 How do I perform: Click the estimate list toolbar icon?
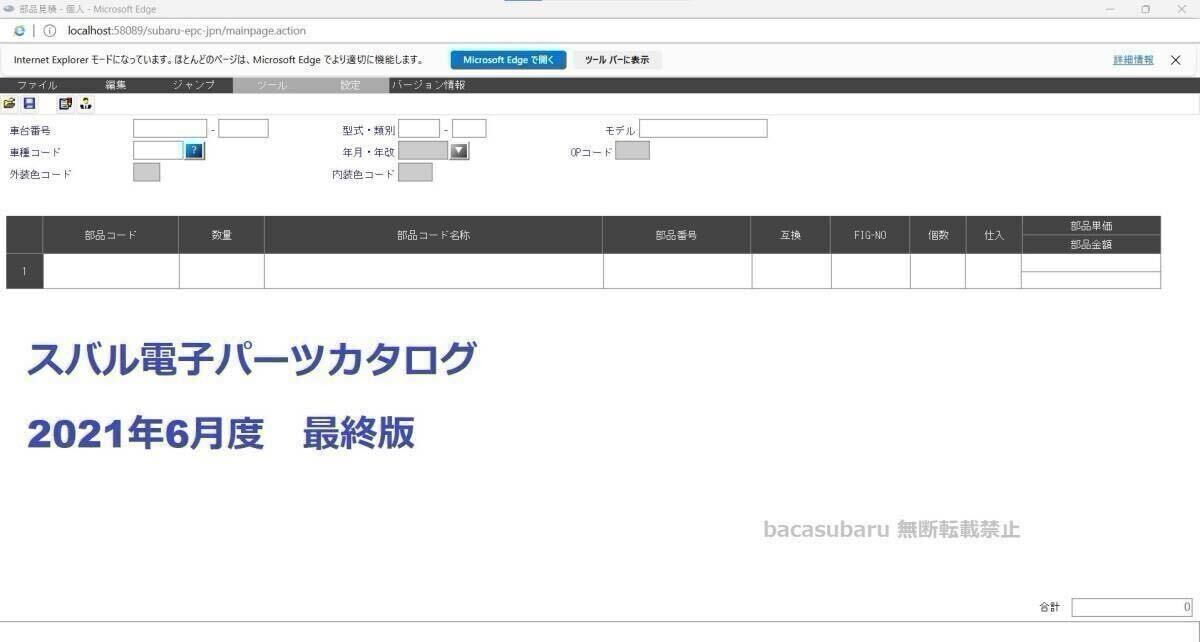pyautogui.click(x=66, y=103)
